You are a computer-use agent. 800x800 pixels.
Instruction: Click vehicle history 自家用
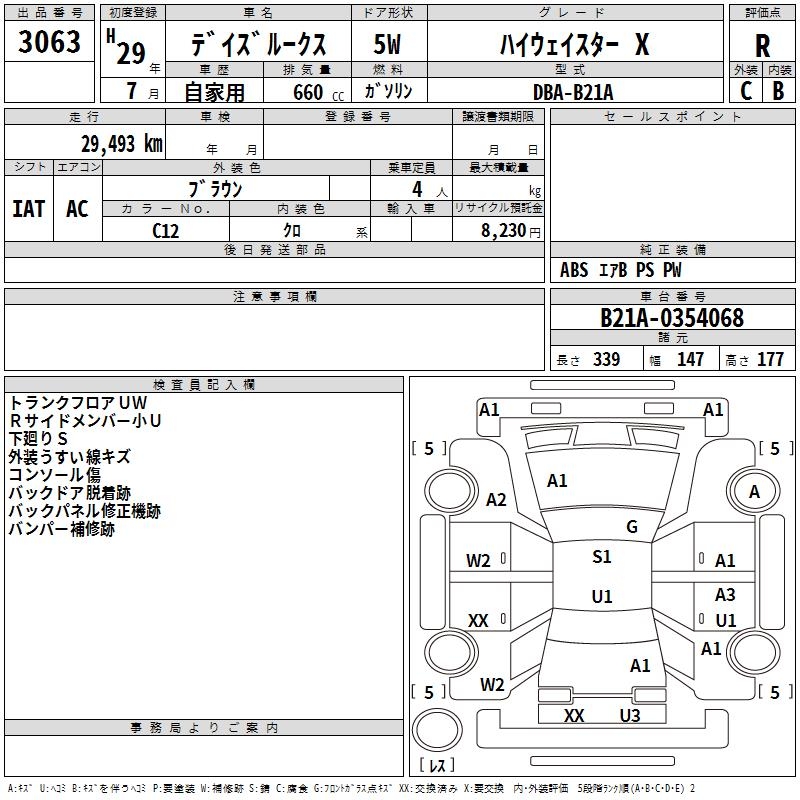pyautogui.click(x=214, y=92)
